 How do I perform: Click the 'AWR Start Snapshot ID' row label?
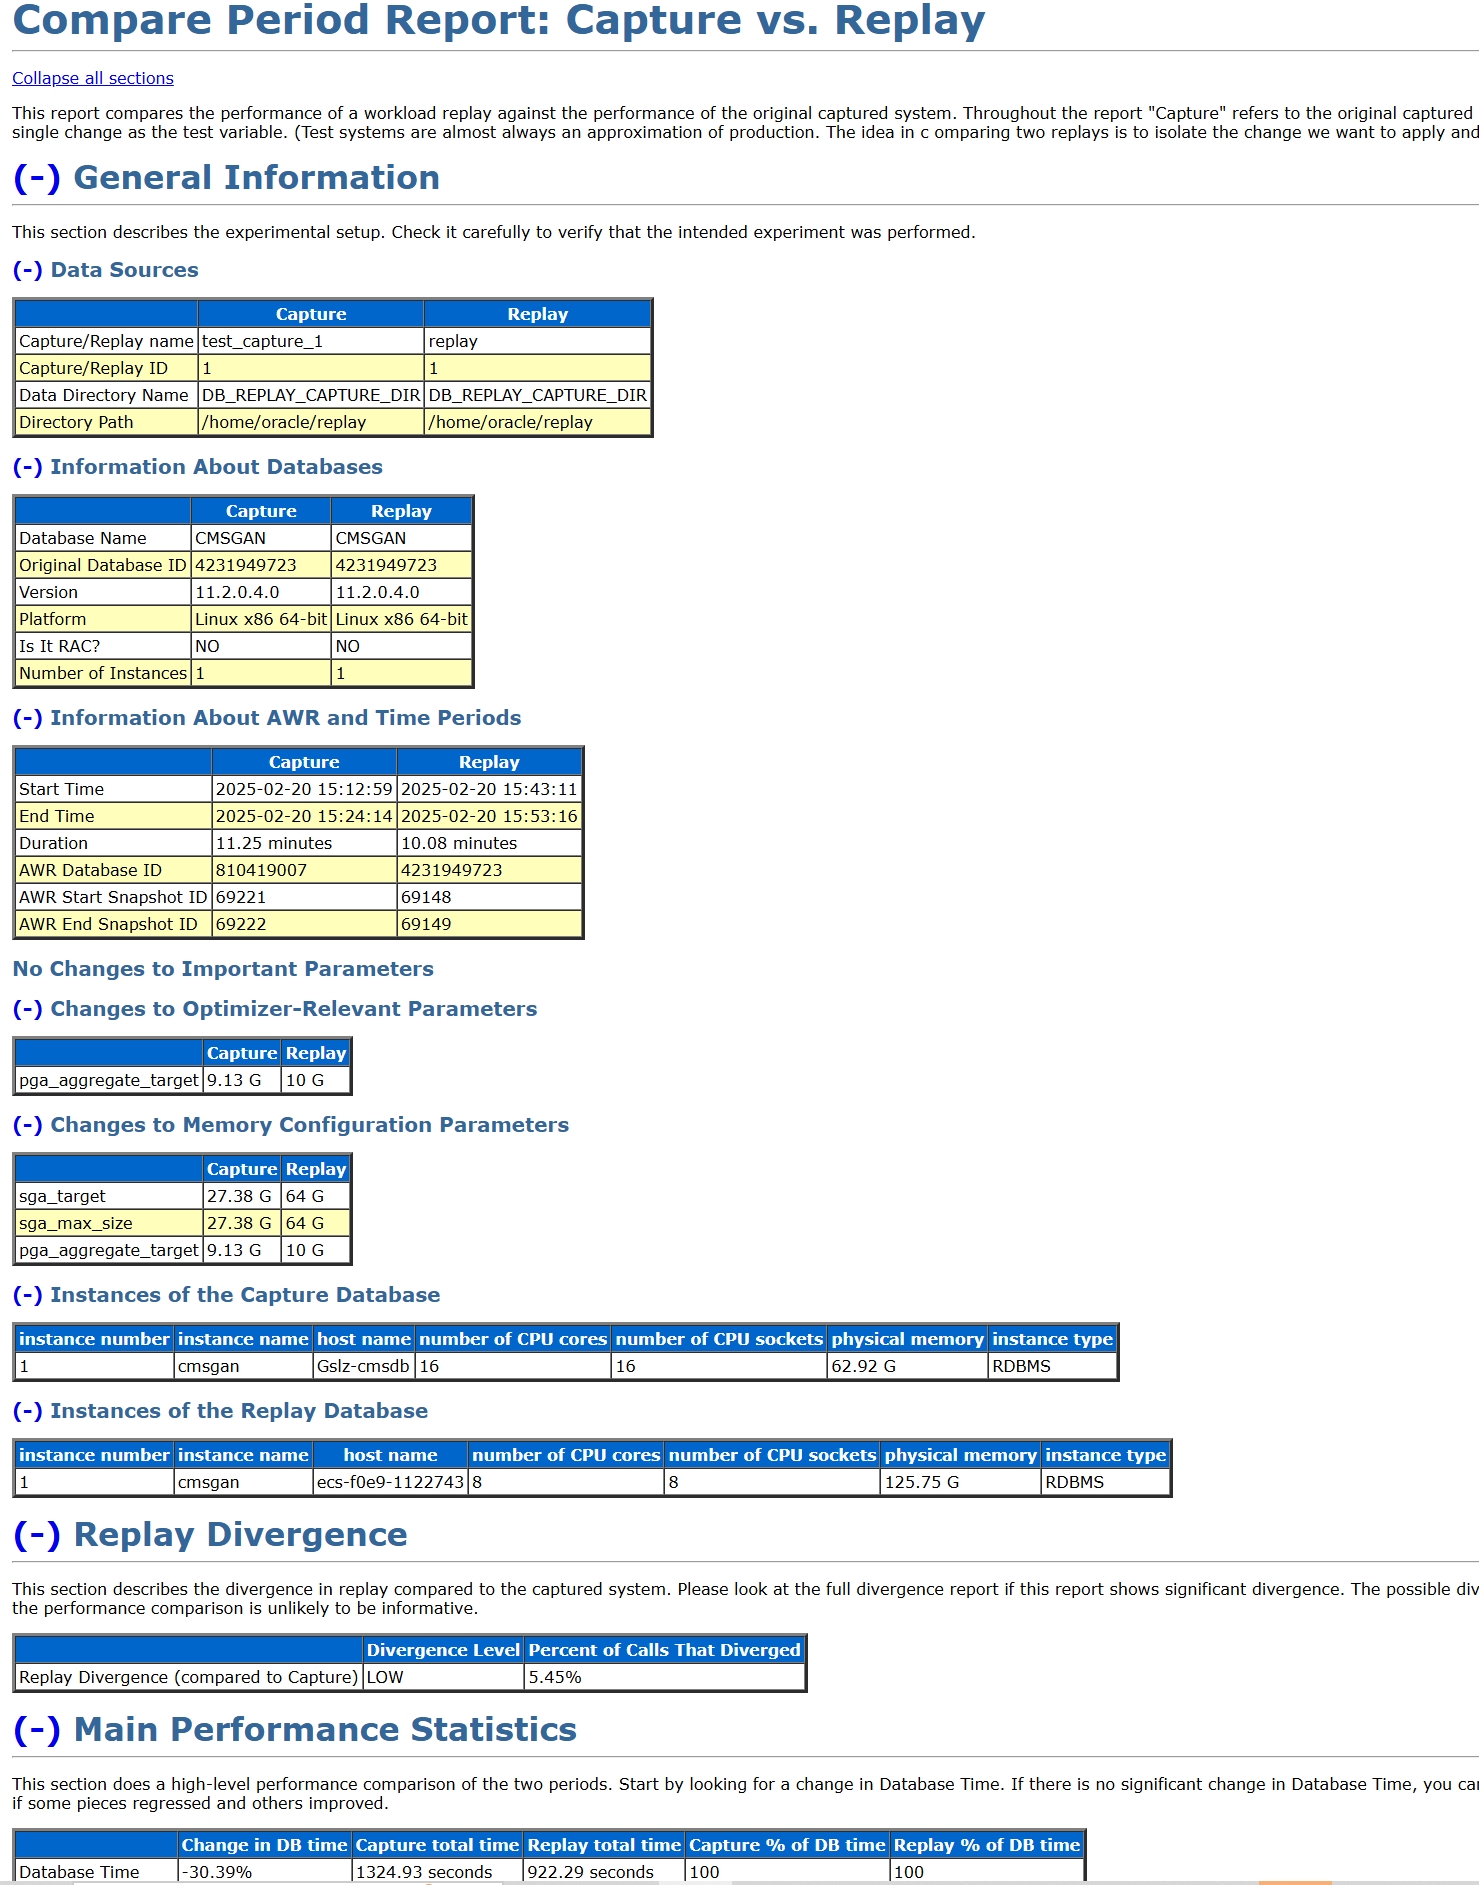click(113, 897)
